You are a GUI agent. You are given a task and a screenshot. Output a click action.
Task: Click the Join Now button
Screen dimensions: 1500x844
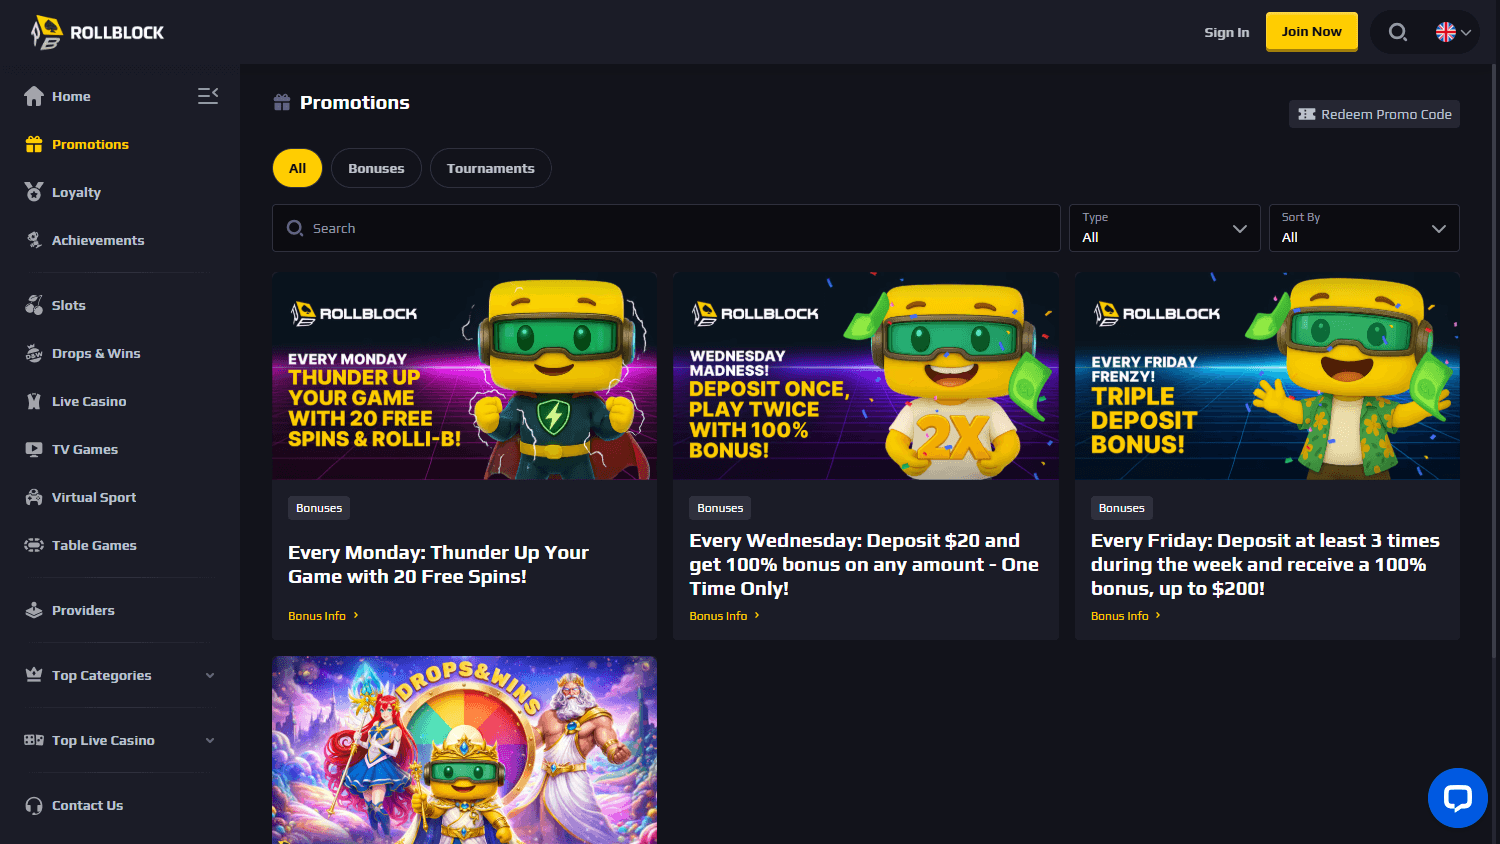click(x=1311, y=31)
